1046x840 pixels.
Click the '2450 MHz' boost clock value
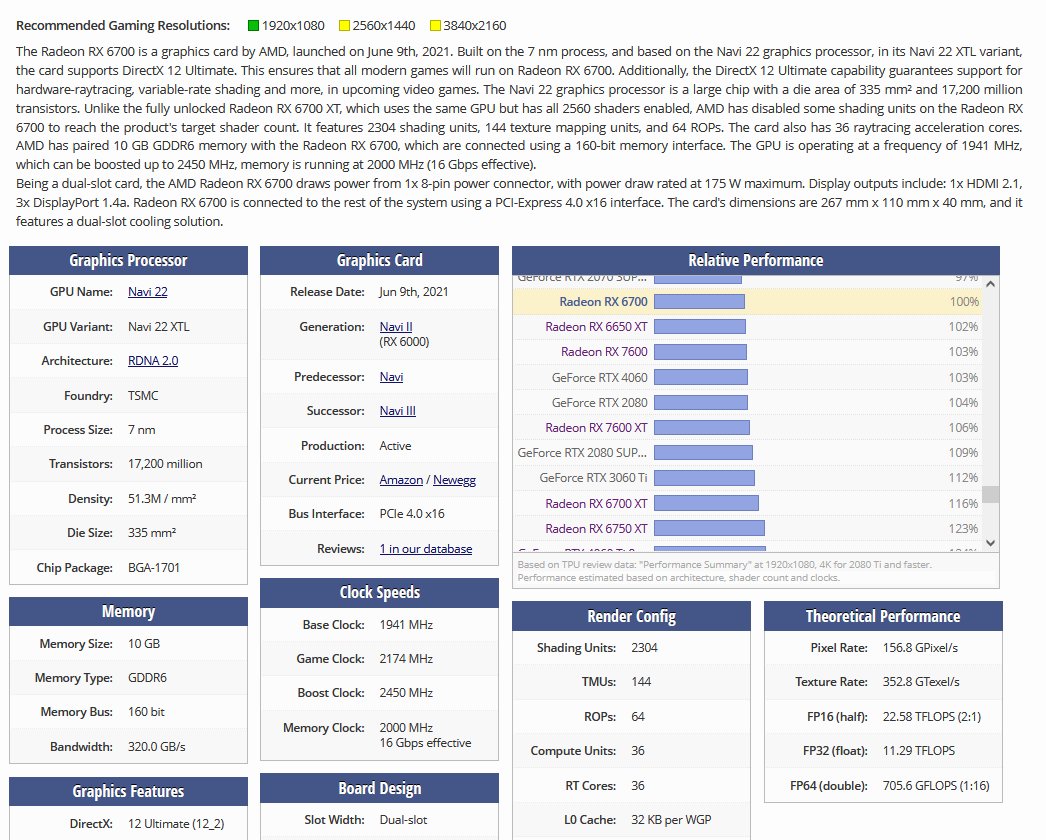[x=406, y=693]
